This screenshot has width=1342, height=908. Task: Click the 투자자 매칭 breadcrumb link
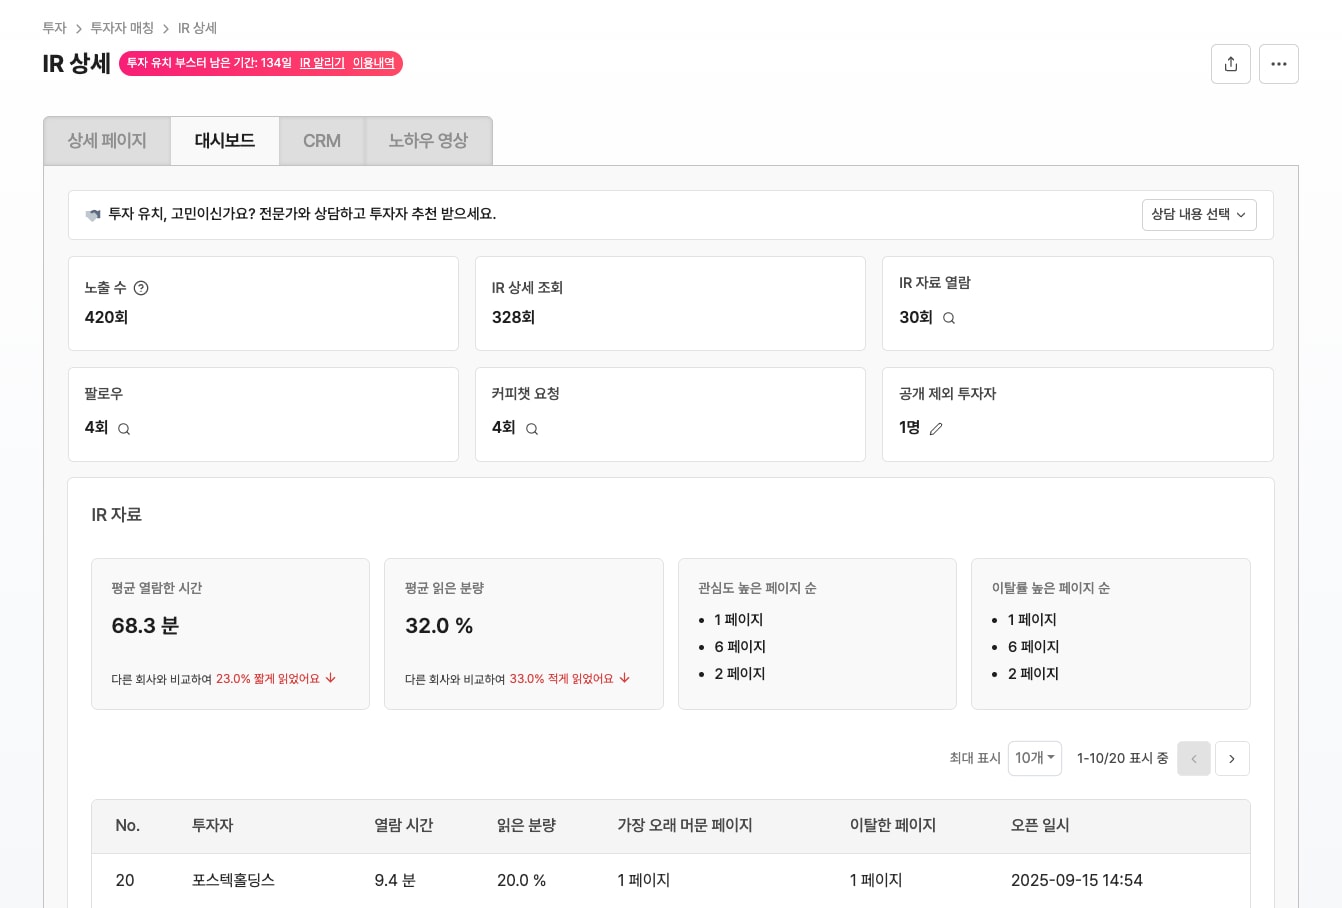122,28
